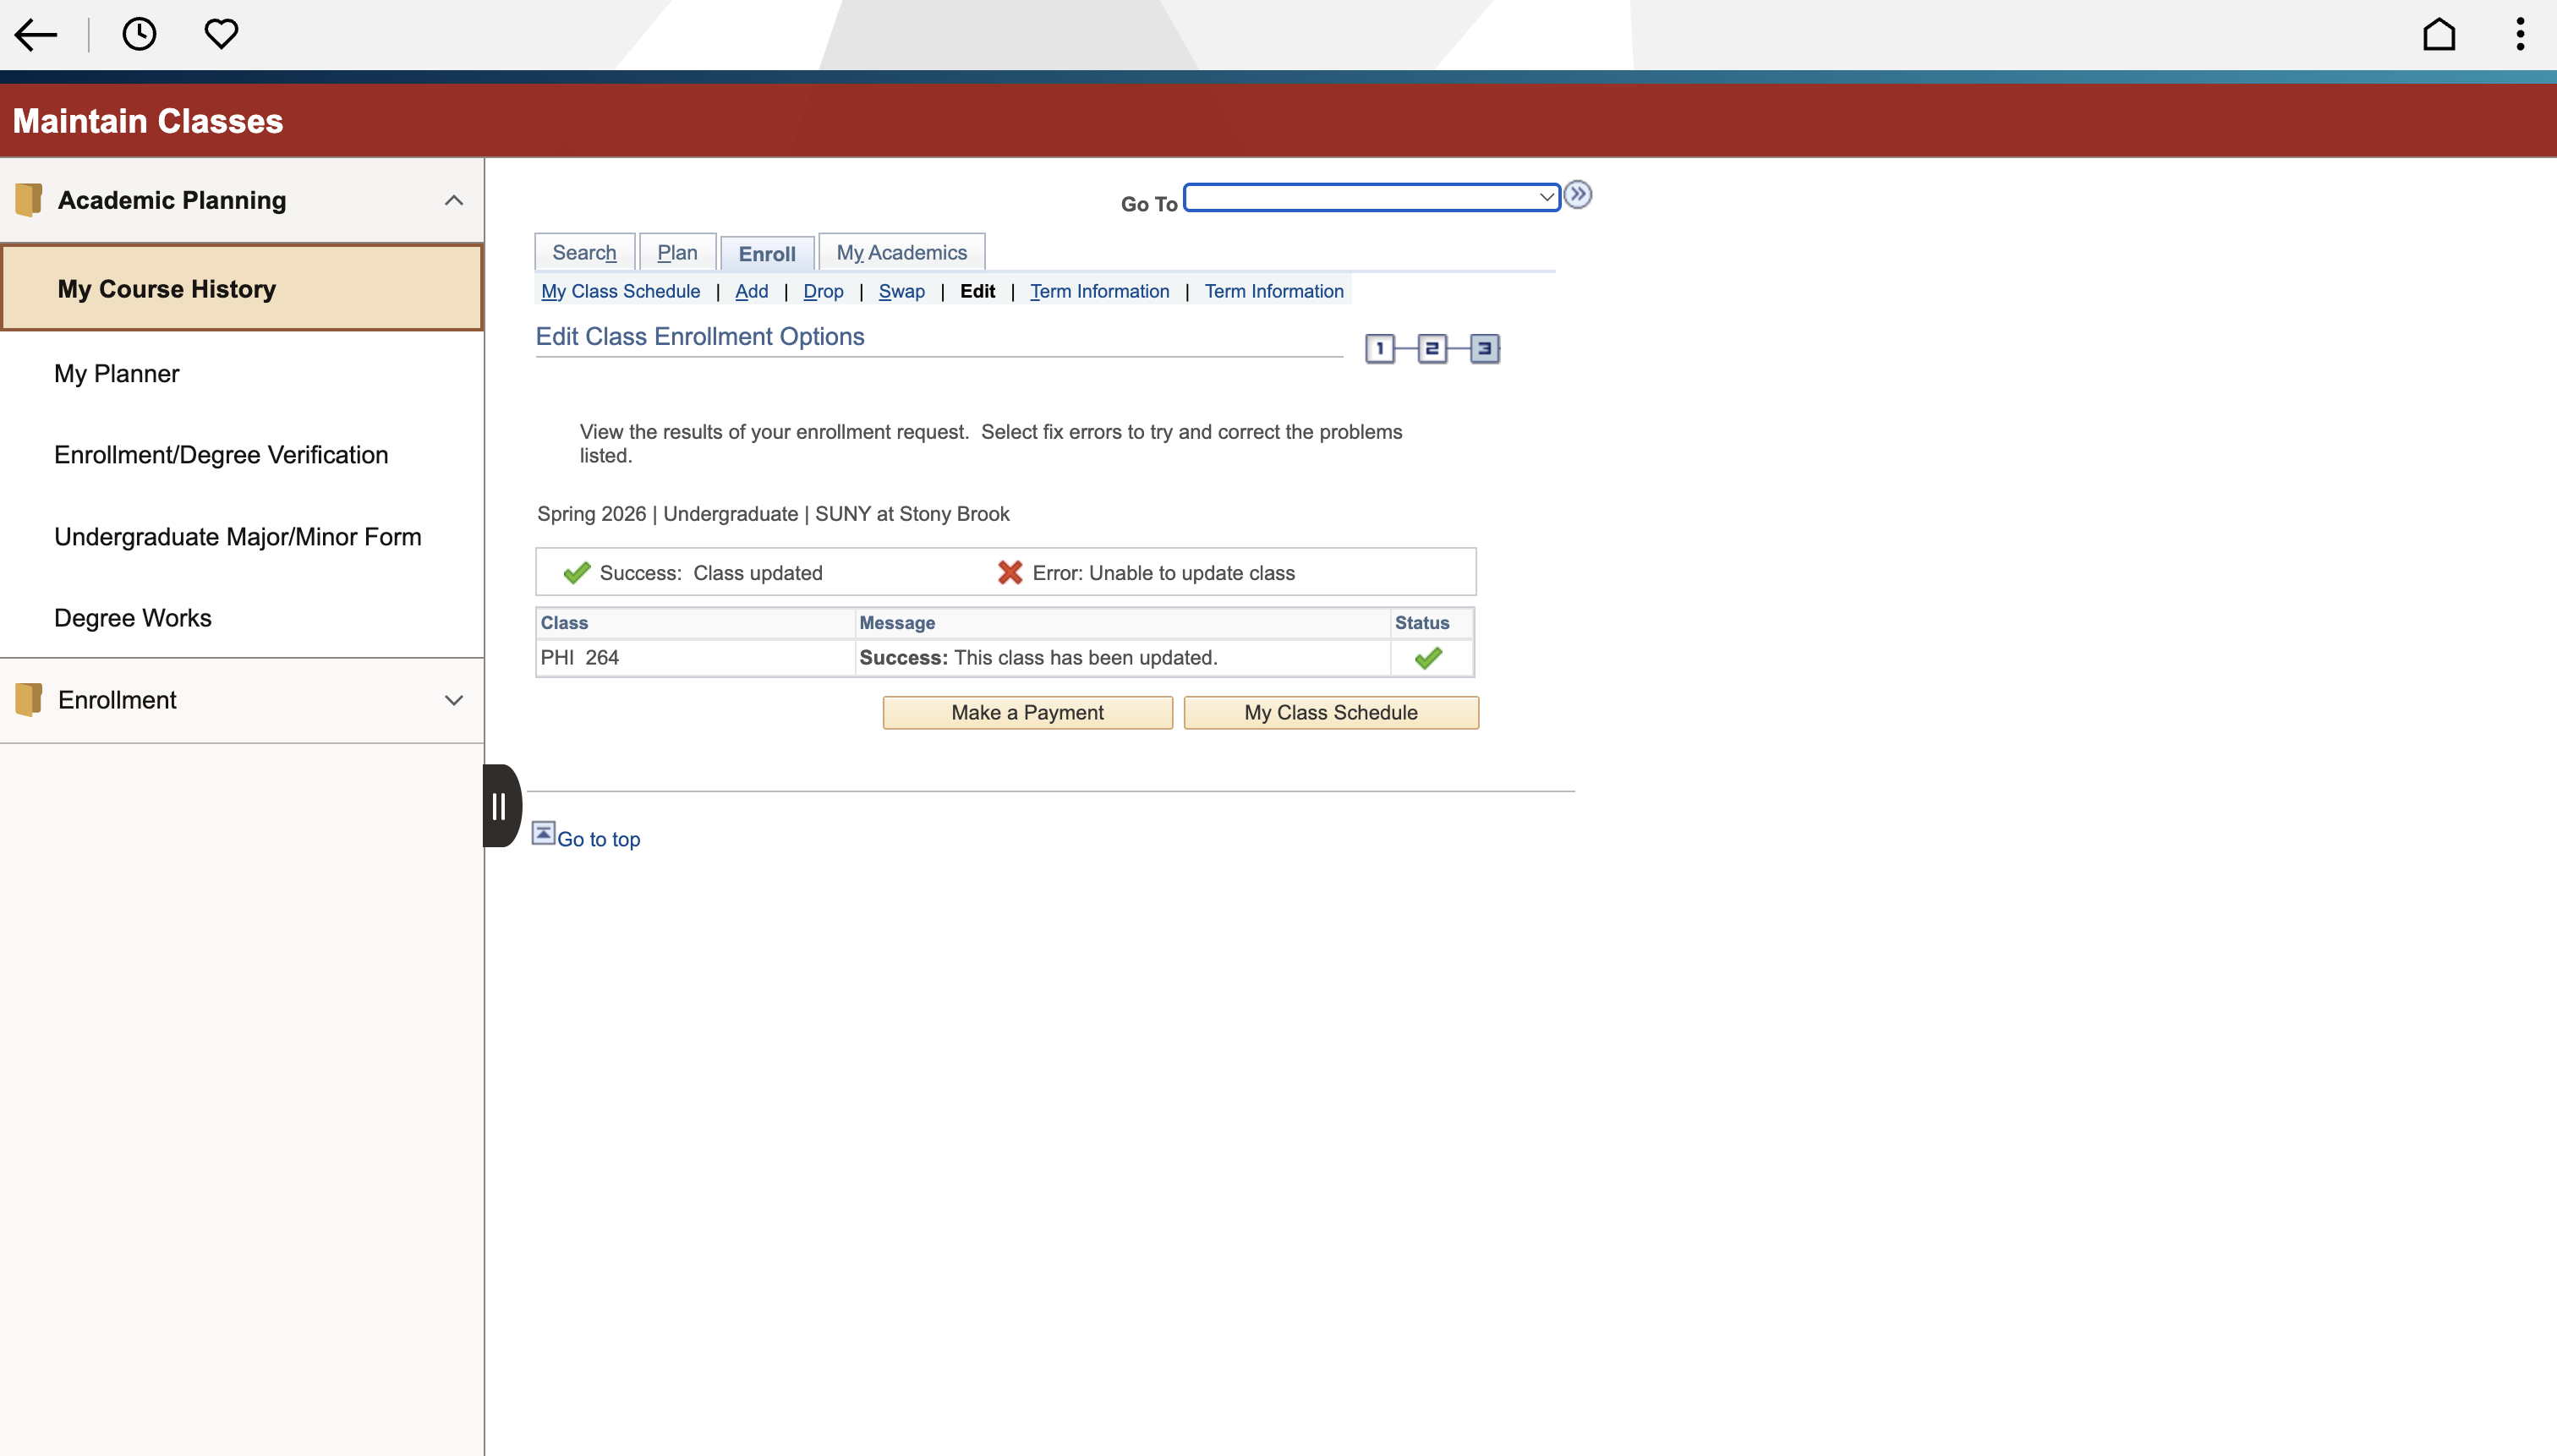Open recently visited clock icon
This screenshot has height=1456, width=2557.
pos(139,35)
